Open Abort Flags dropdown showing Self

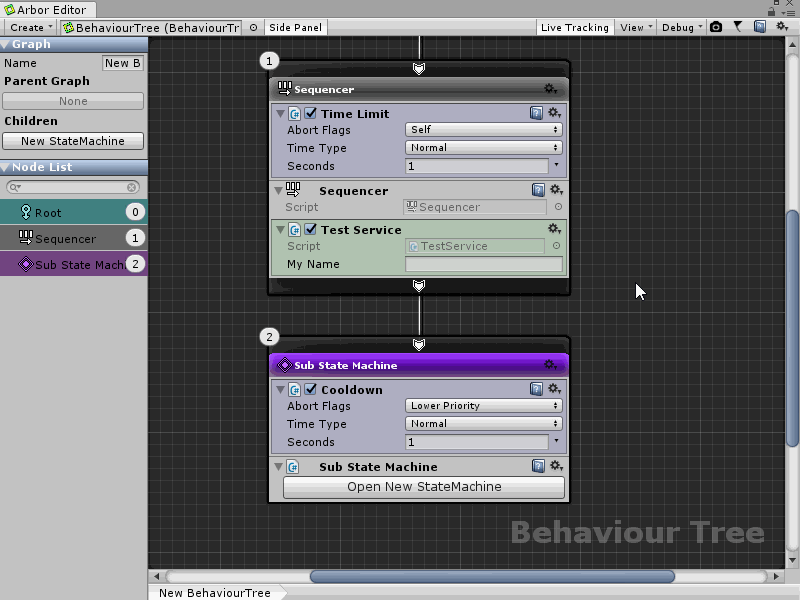(483, 129)
